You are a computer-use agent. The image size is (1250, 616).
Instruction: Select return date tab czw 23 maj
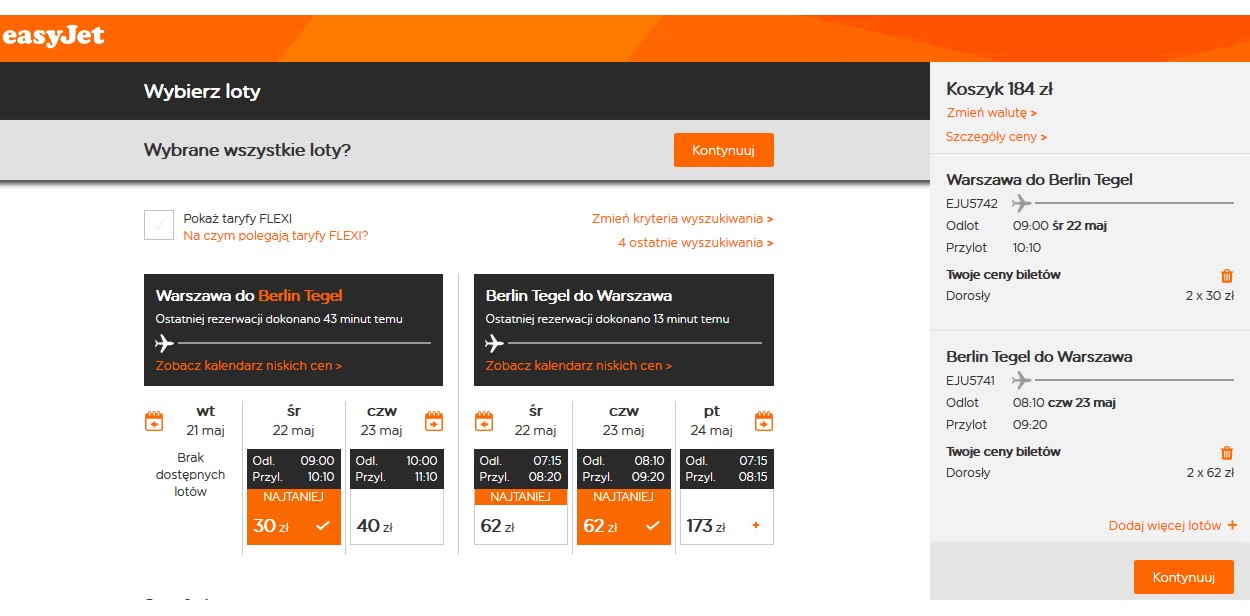(624, 421)
